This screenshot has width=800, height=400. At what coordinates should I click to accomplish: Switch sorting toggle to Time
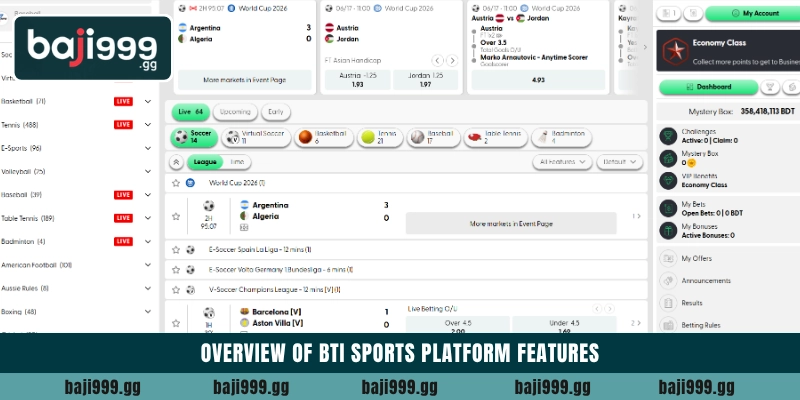tap(237, 162)
